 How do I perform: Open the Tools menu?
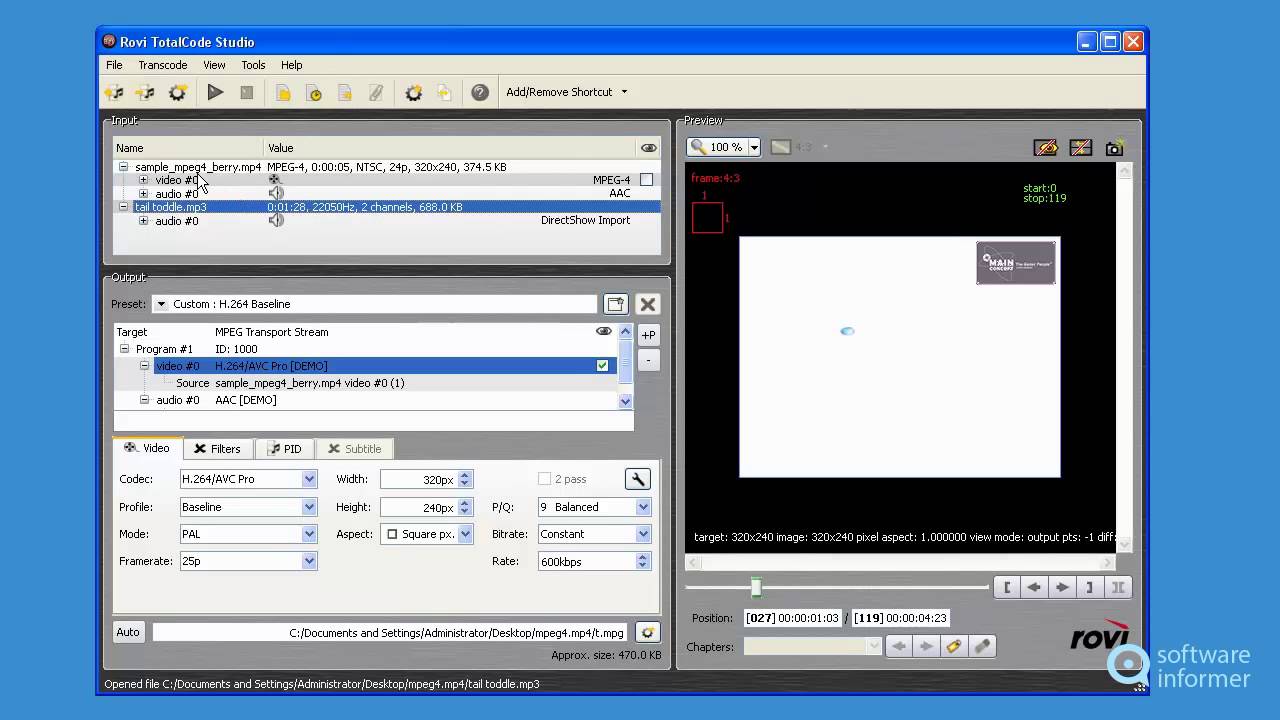tap(253, 65)
